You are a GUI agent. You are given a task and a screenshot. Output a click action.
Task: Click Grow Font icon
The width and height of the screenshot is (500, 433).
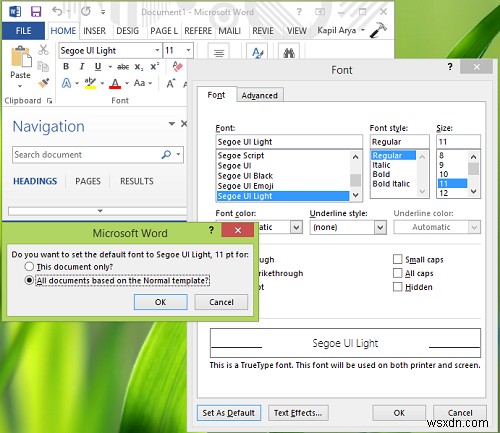[171, 83]
